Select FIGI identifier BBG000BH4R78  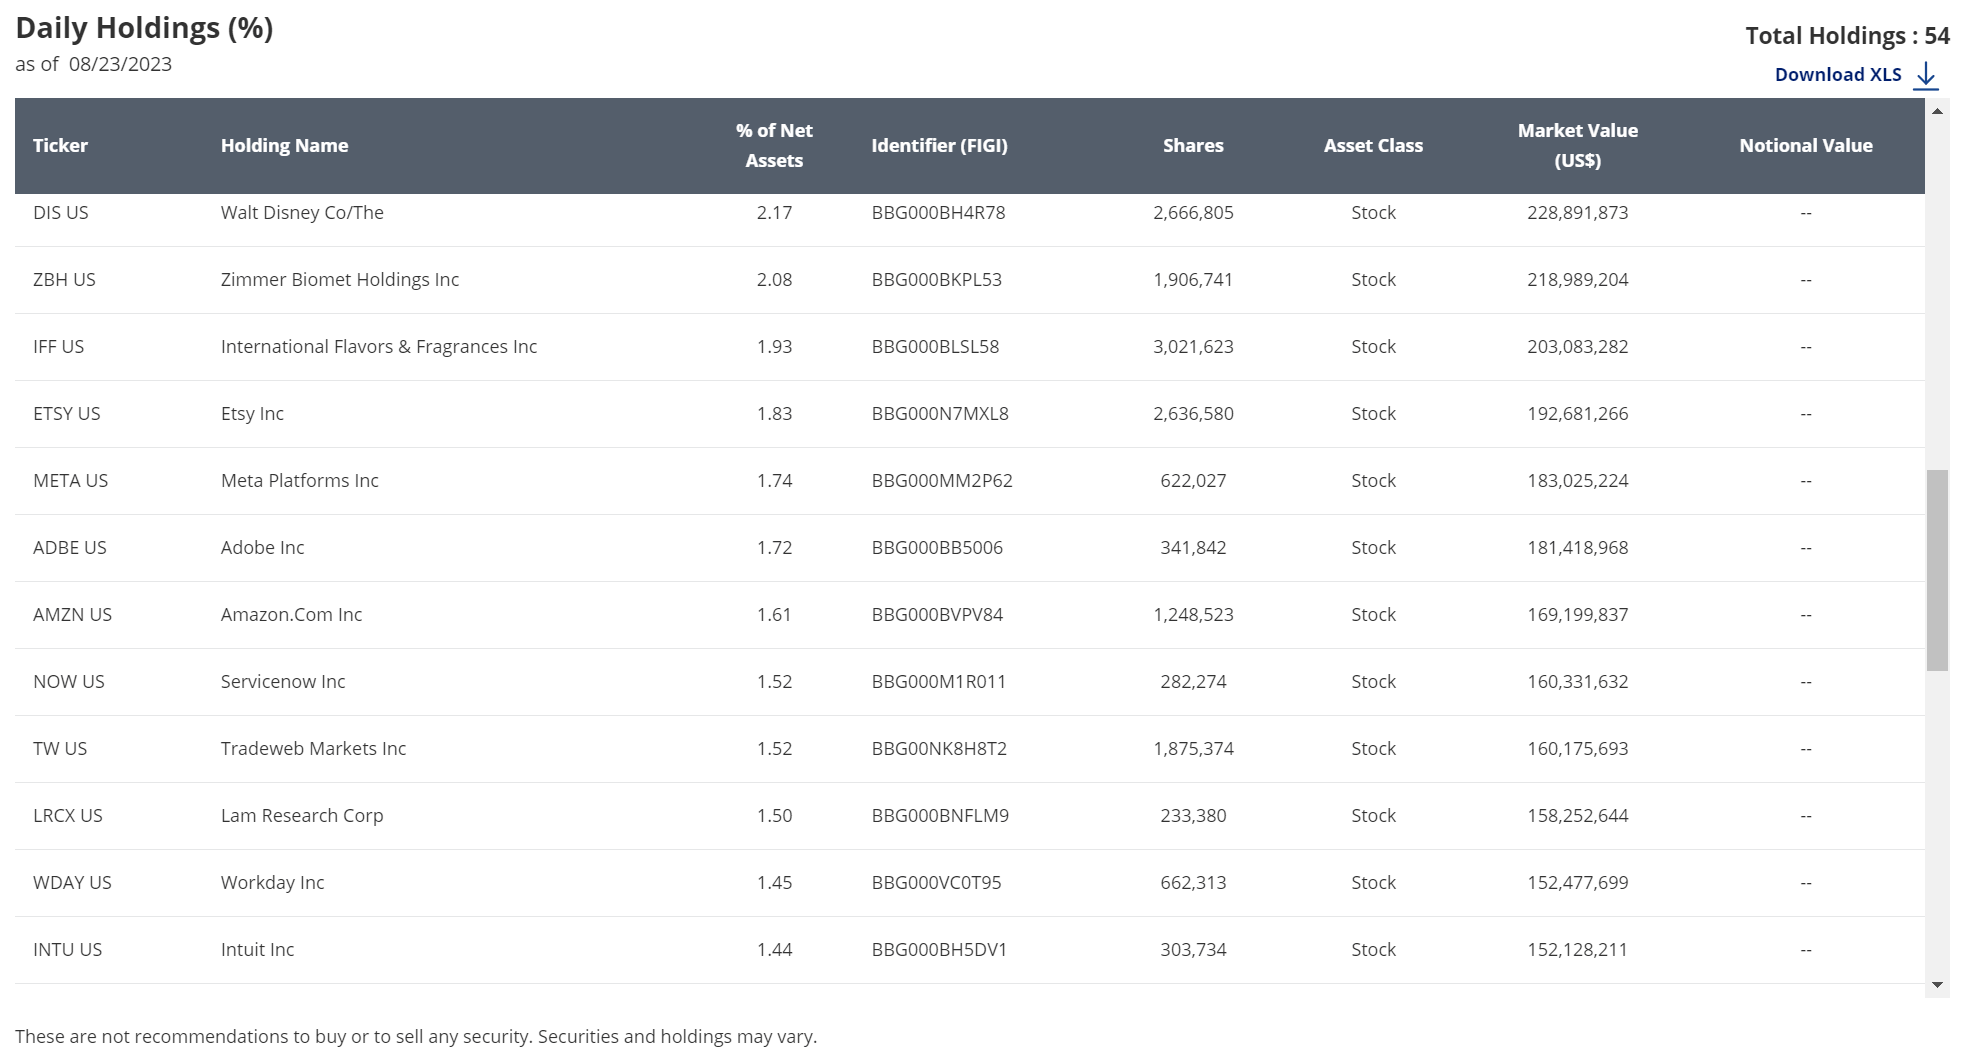(938, 213)
